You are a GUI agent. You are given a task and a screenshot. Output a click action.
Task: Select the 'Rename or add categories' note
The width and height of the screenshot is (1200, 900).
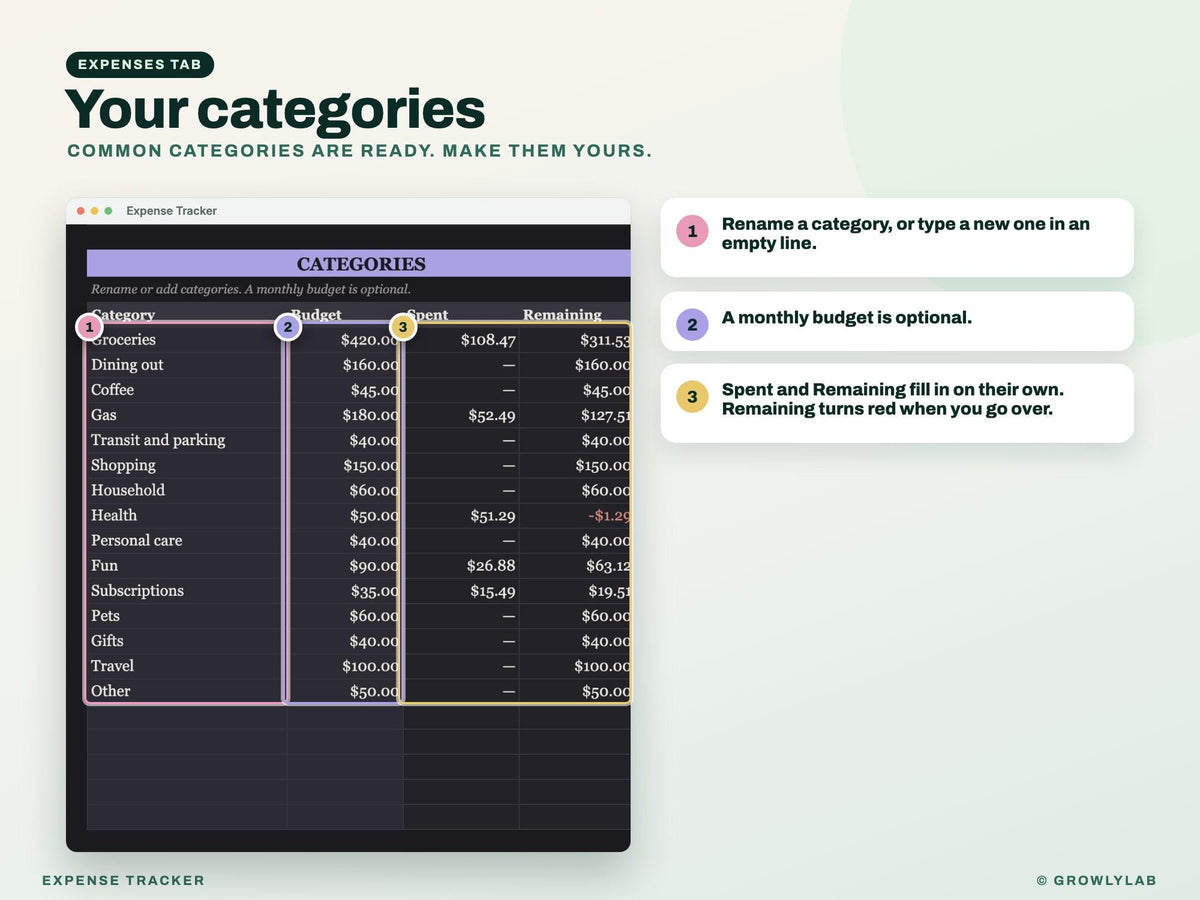coord(251,290)
